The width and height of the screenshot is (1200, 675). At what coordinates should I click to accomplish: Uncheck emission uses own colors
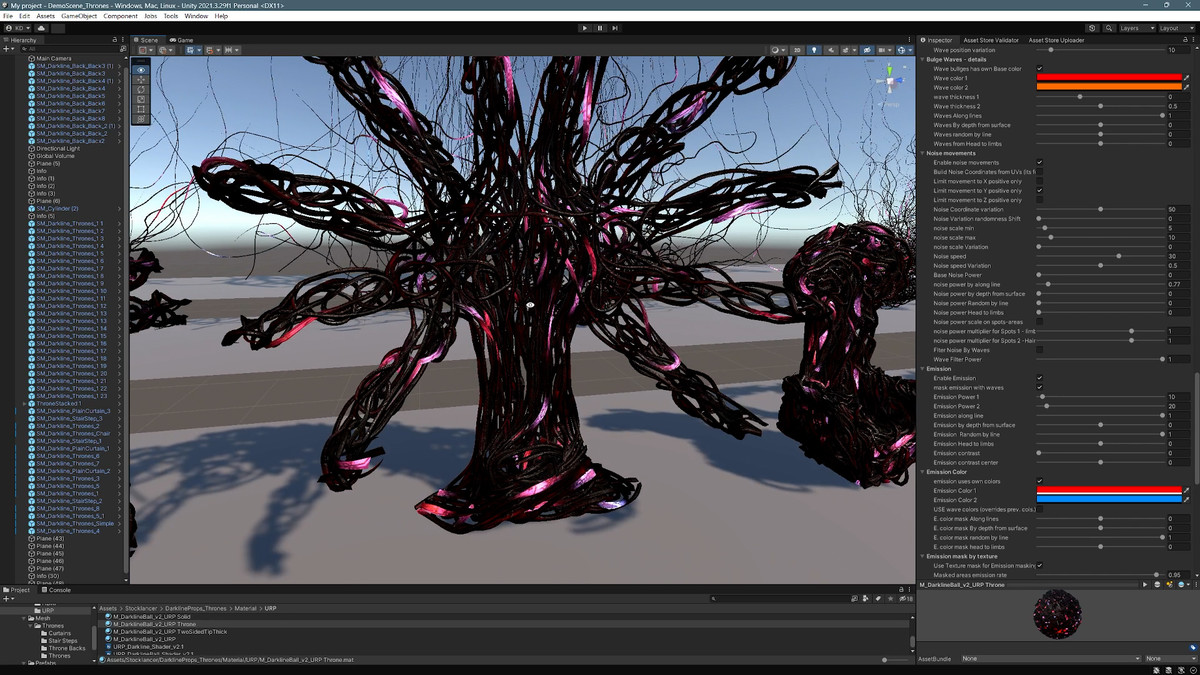tap(1040, 481)
